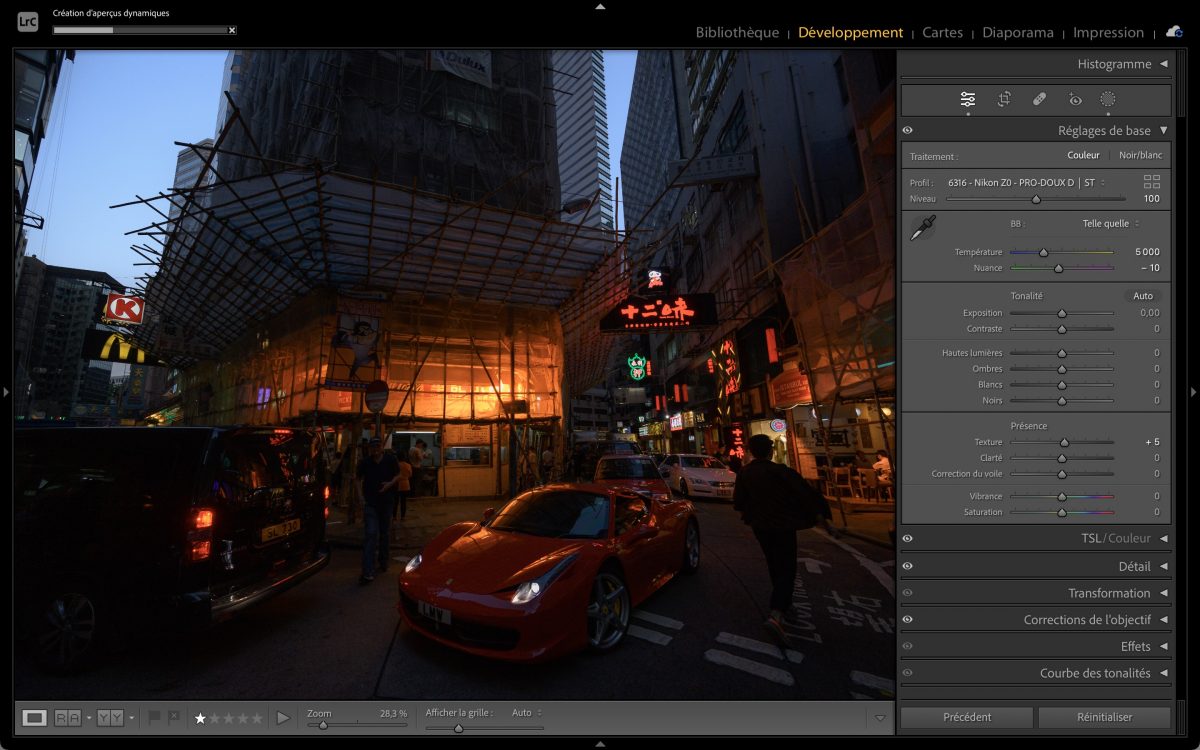Select the Red eye correction tool
Viewport: 1200px width, 750px height.
click(1075, 99)
